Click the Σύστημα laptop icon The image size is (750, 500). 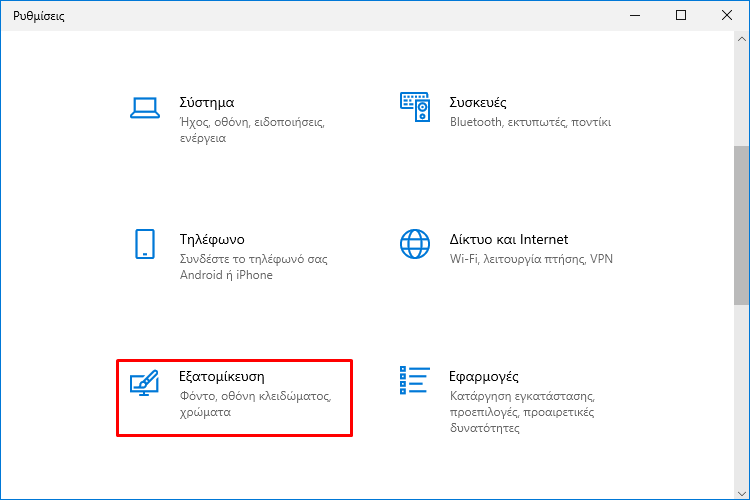click(x=144, y=108)
